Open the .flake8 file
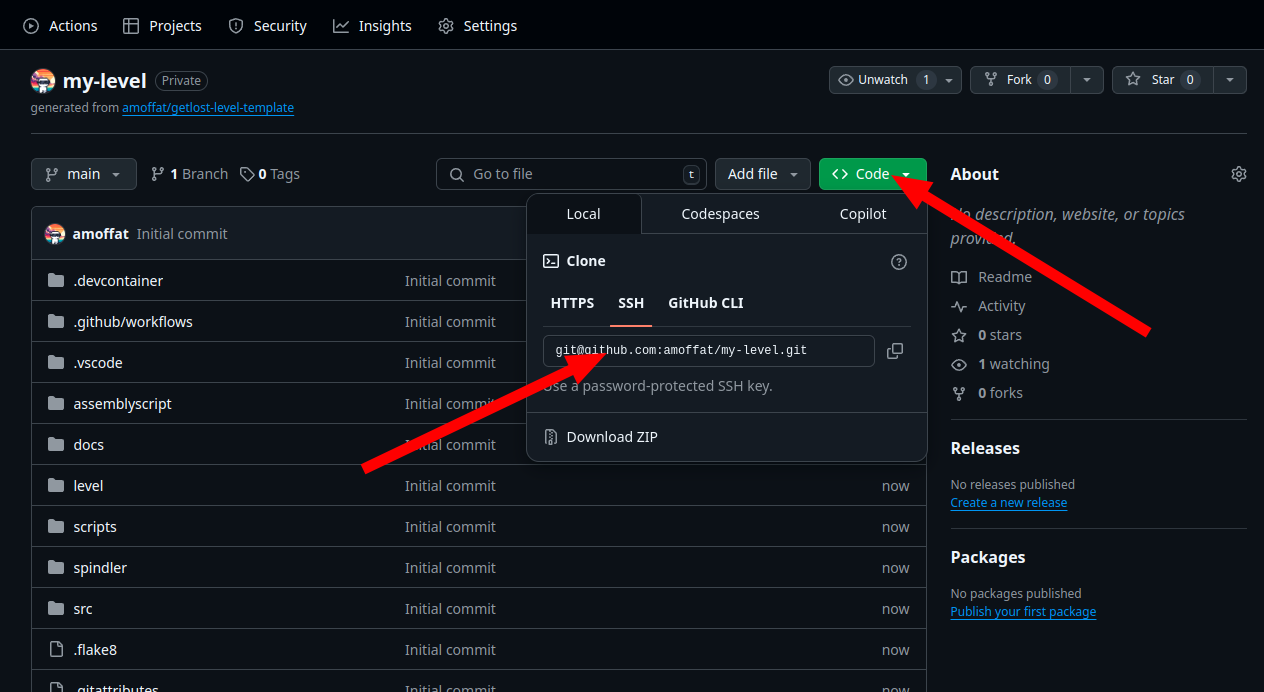The width and height of the screenshot is (1264, 692). pos(95,650)
